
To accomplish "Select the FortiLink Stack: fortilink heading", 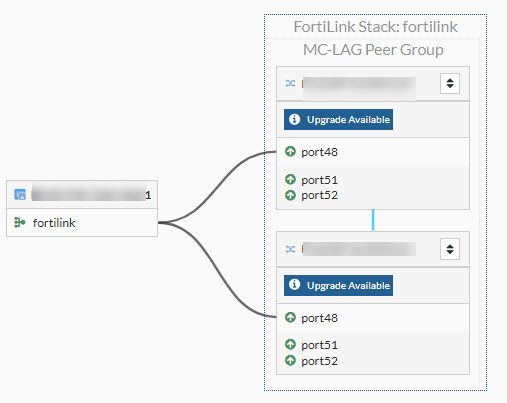I will point(375,27).
